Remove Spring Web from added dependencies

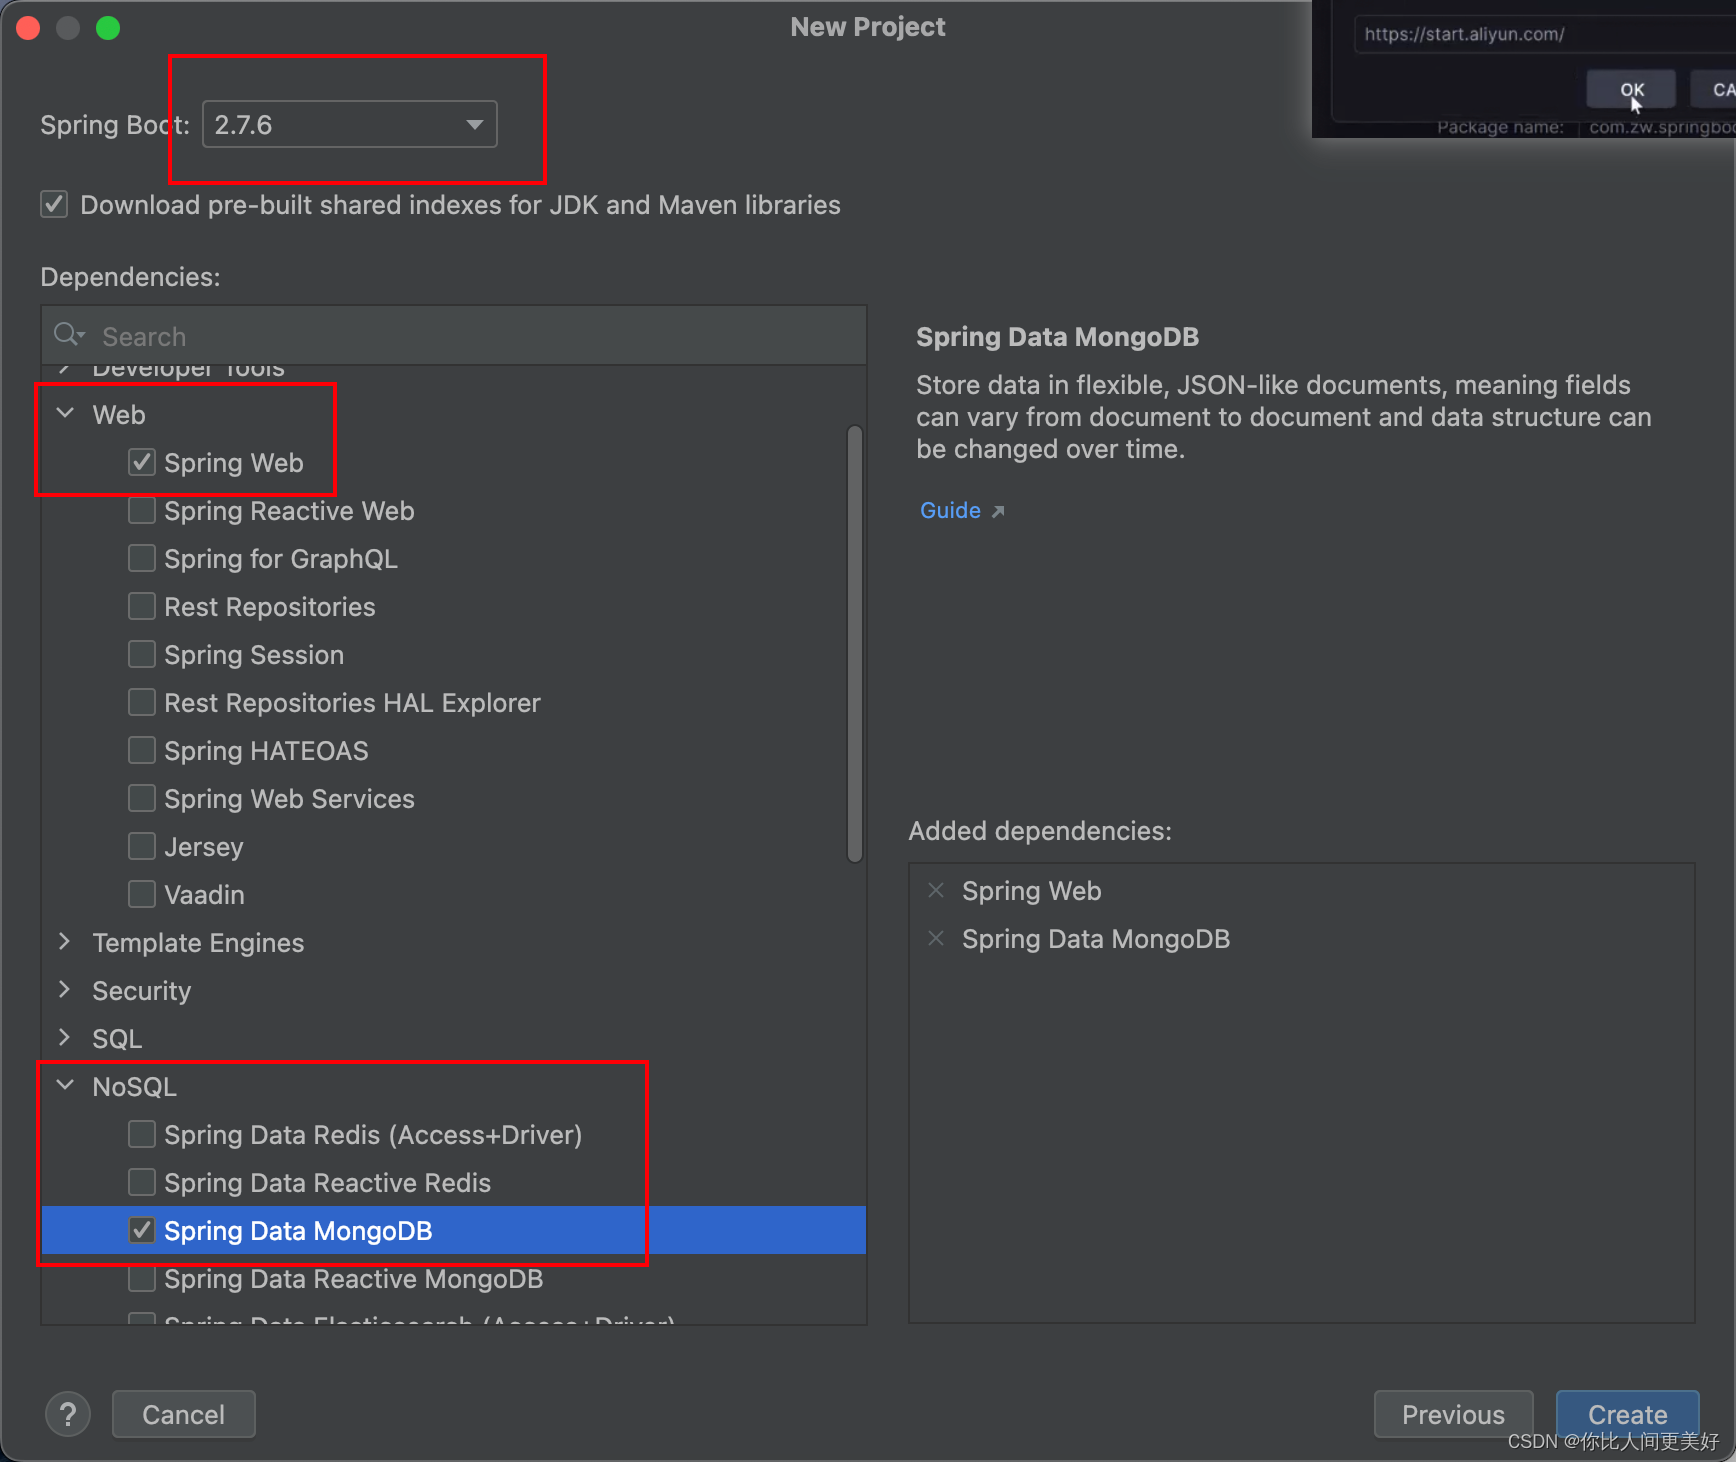(936, 890)
